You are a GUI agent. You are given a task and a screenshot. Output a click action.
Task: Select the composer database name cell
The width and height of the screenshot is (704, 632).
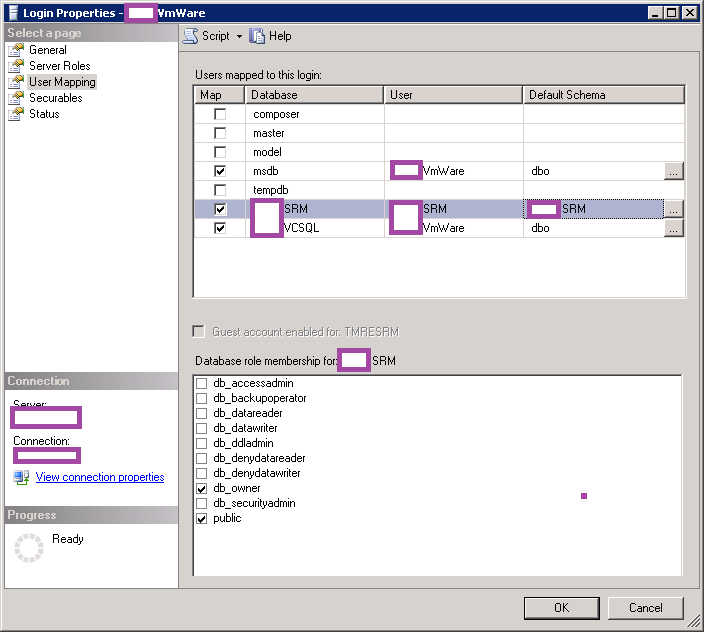point(315,114)
